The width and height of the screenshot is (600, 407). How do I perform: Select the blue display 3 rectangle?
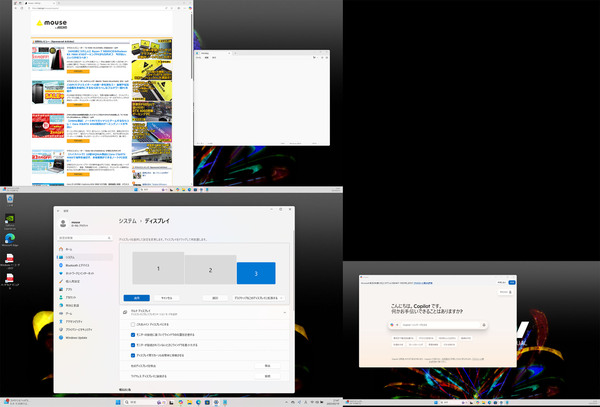pyautogui.click(x=256, y=273)
